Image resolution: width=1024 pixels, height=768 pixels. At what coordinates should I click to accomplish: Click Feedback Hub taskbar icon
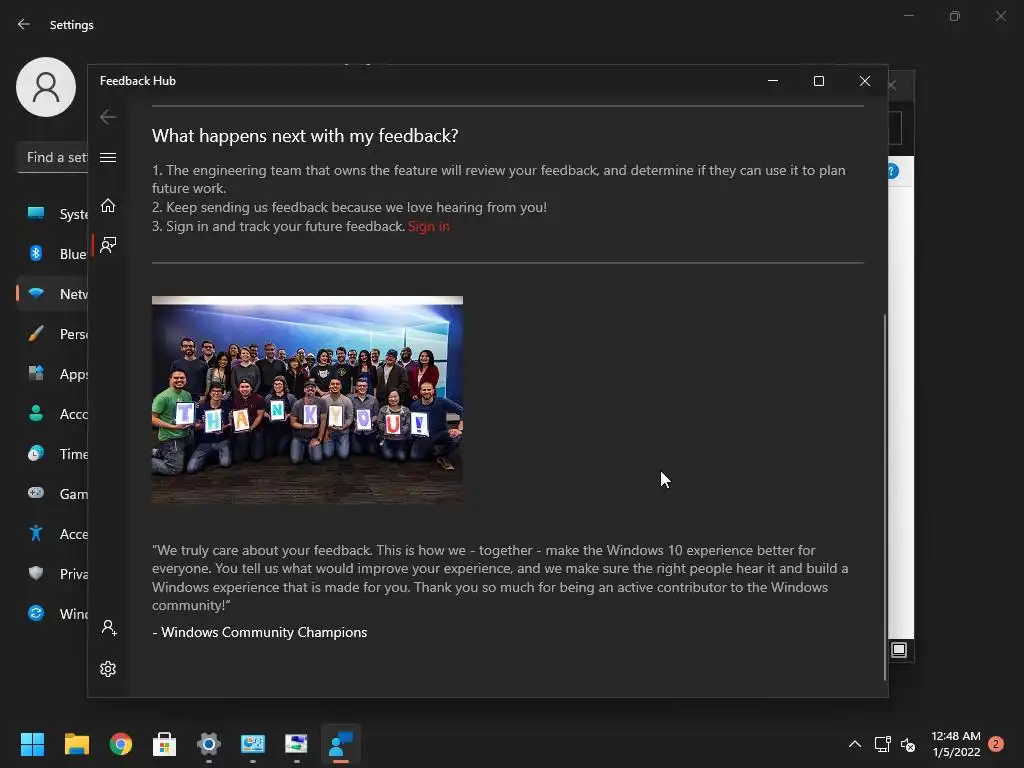341,744
